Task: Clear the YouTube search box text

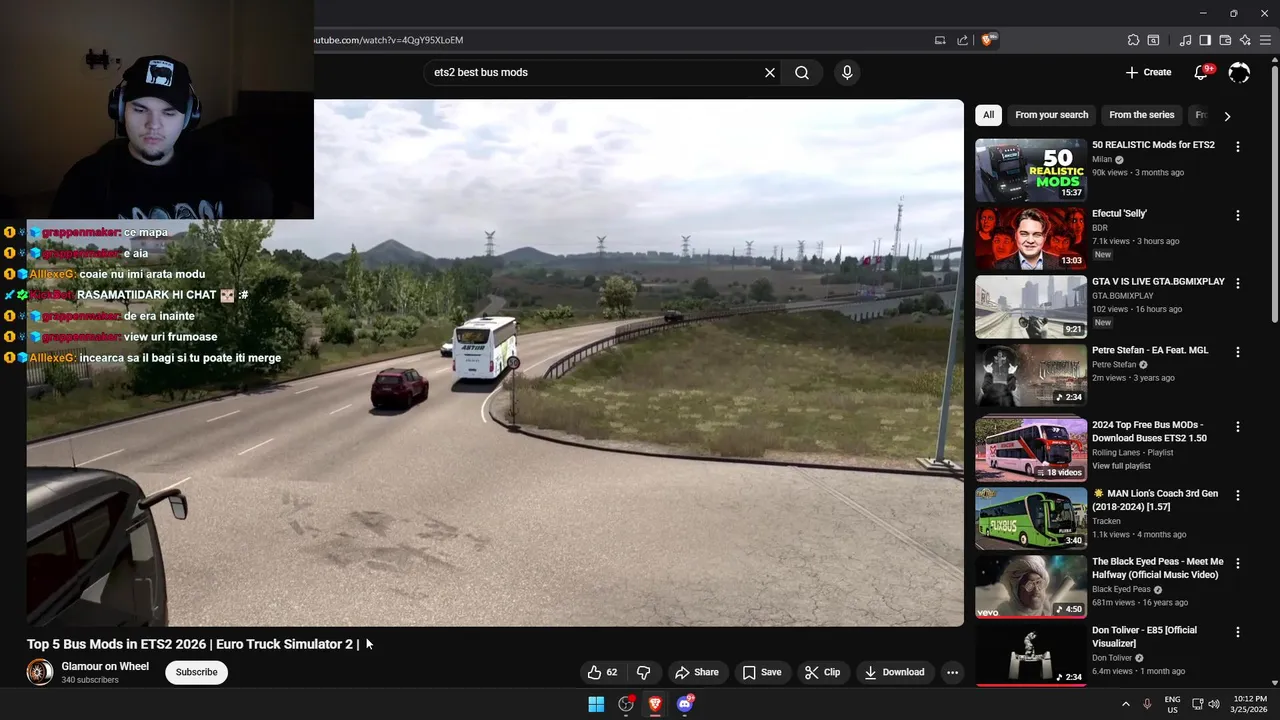Action: tap(770, 72)
